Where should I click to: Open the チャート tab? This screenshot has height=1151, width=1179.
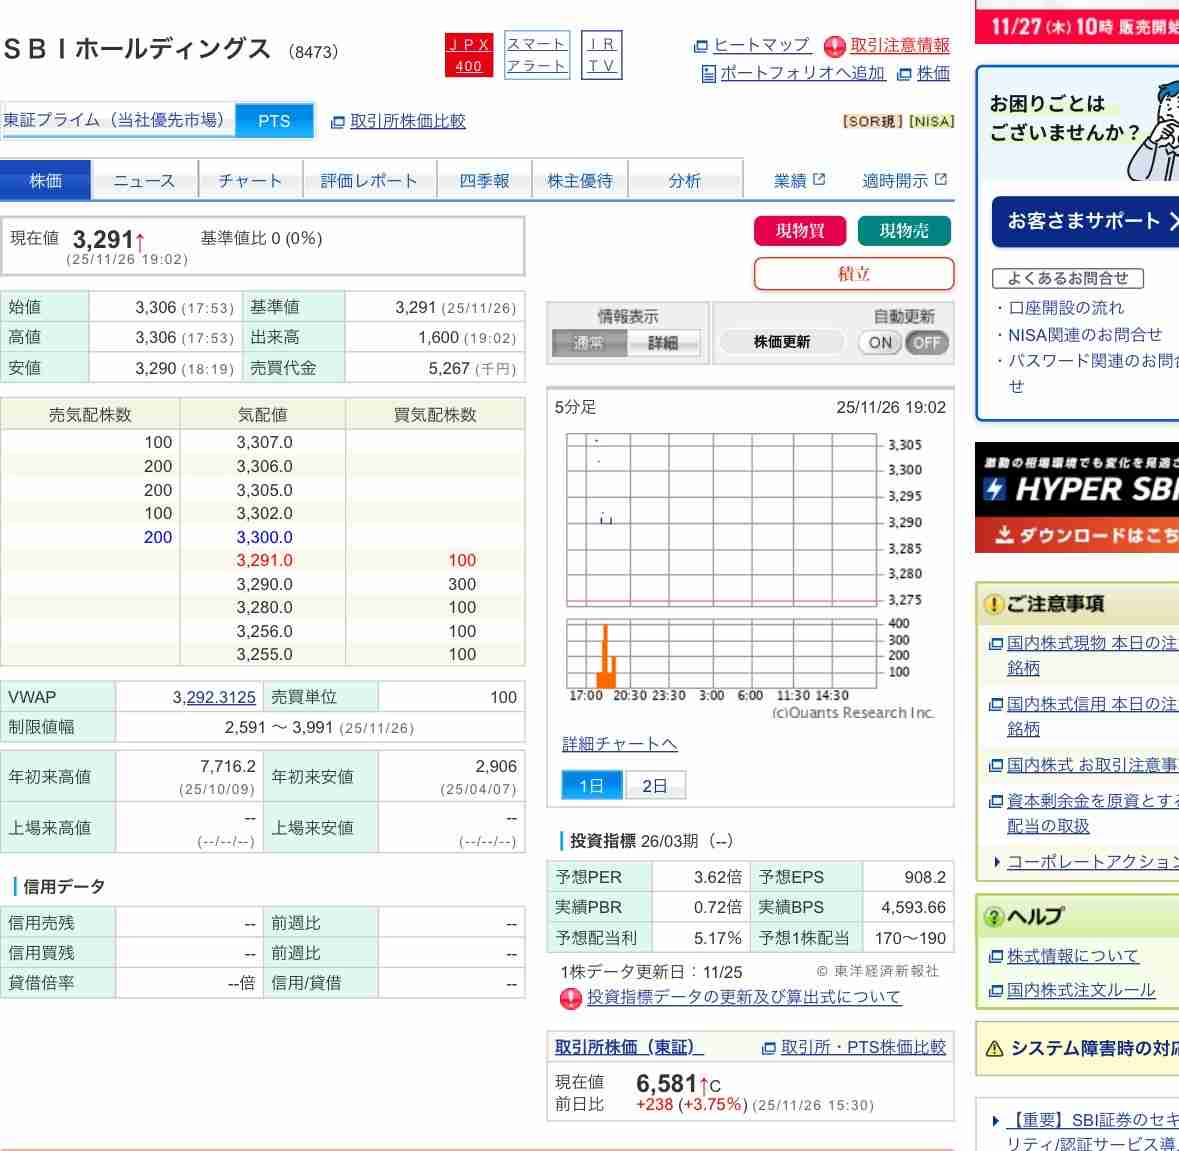250,180
